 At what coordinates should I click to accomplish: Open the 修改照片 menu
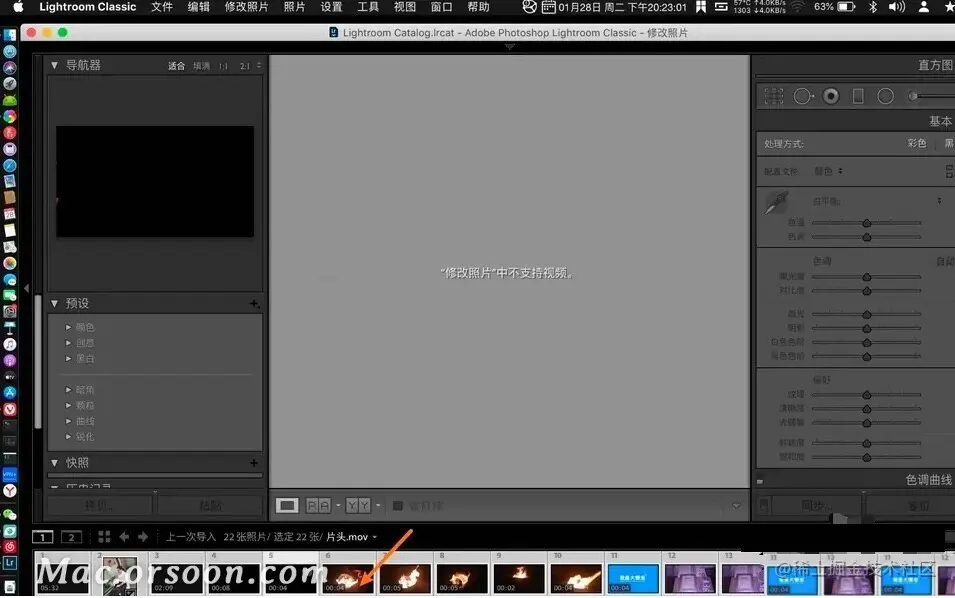[x=246, y=7]
